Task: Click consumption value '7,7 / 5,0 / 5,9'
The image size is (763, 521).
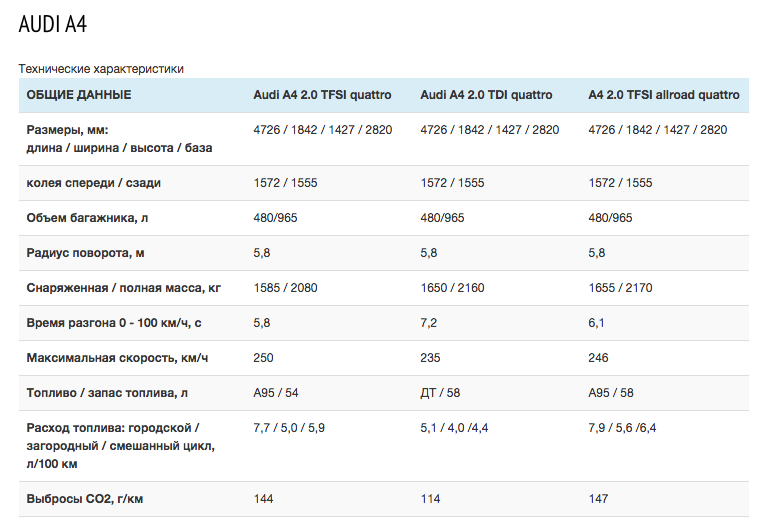Action: click(x=289, y=428)
